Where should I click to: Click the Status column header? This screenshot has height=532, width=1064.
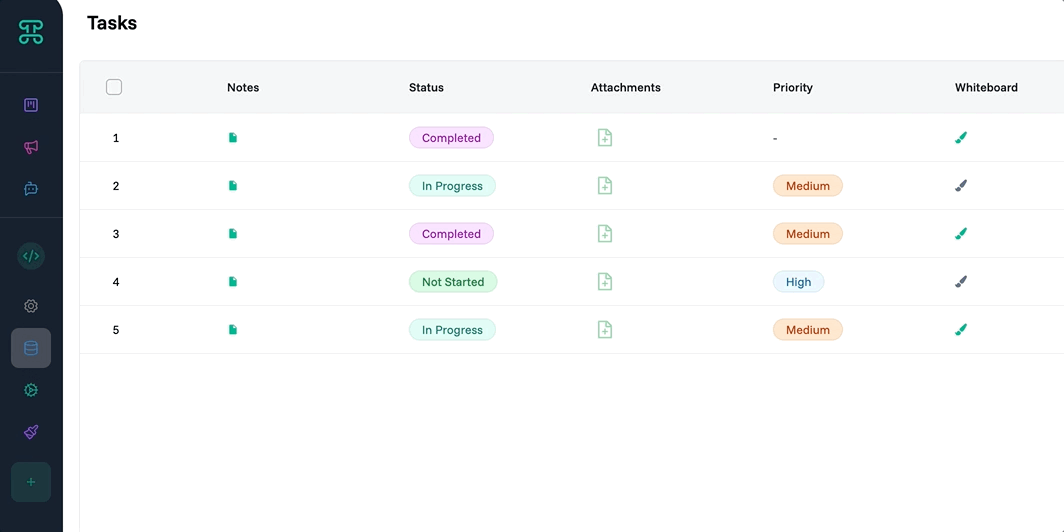tap(426, 88)
